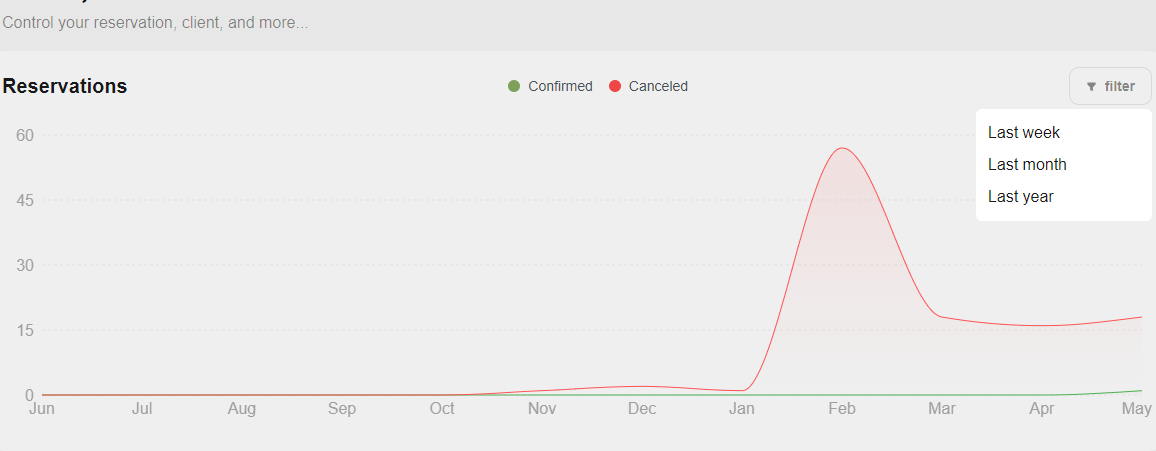Image resolution: width=1156 pixels, height=451 pixels.
Task: Toggle the Confirmed legend series
Action: [x=550, y=86]
